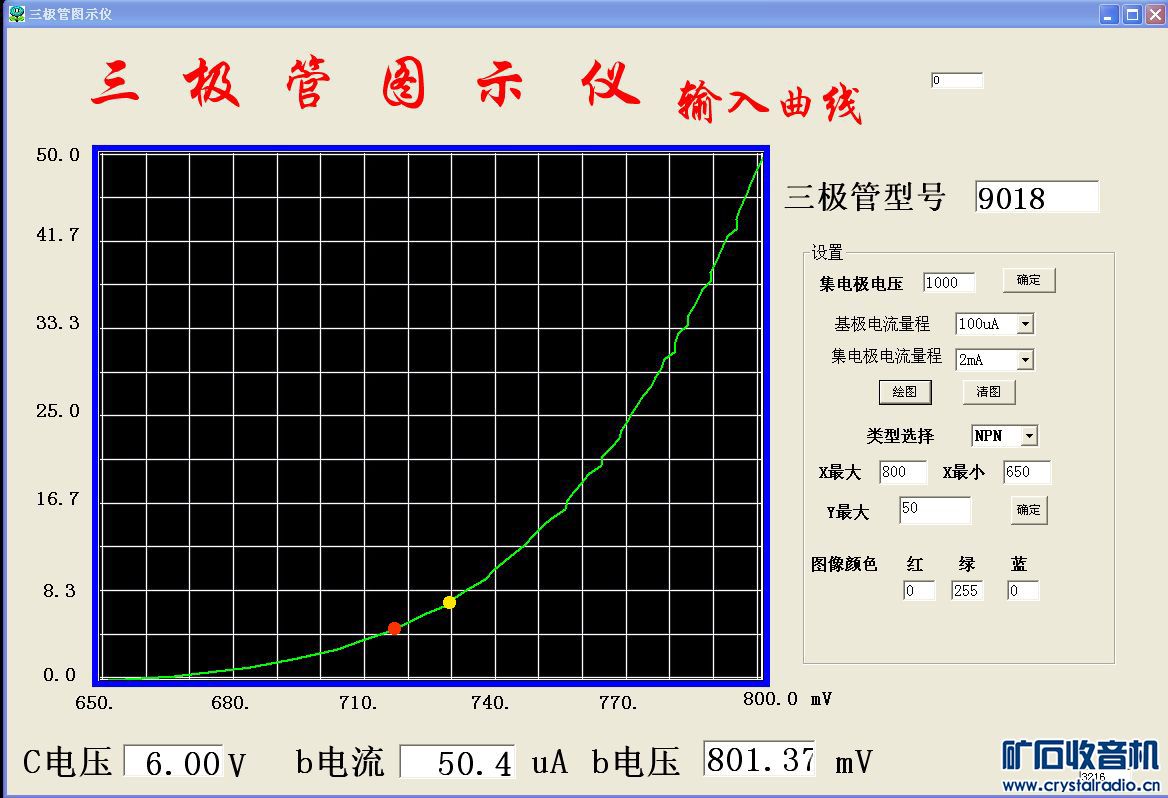Viewport: 1168px width, 798px height.
Task: Click the X最小 field showing 650
Action: pyautogui.click(x=1026, y=472)
